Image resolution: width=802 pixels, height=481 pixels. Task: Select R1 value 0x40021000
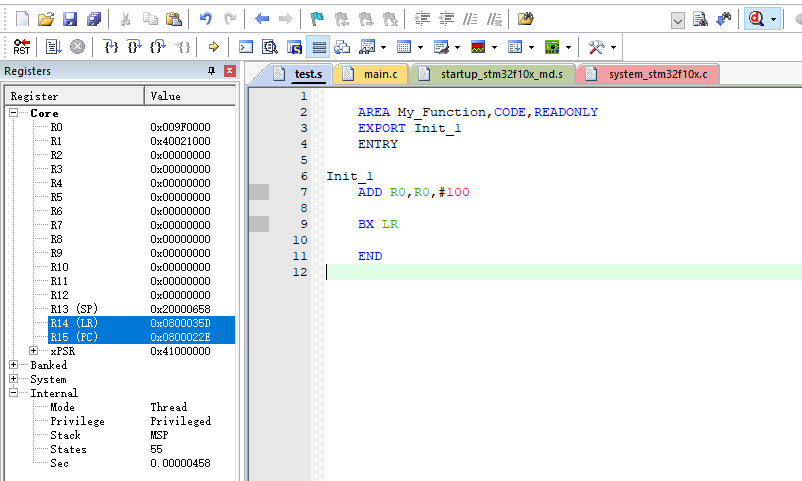[180, 141]
